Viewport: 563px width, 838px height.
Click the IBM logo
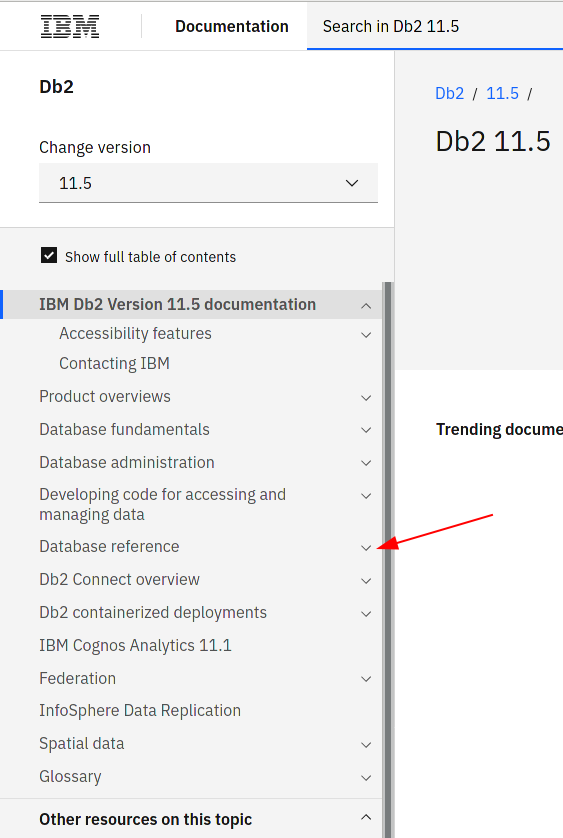pos(70,26)
